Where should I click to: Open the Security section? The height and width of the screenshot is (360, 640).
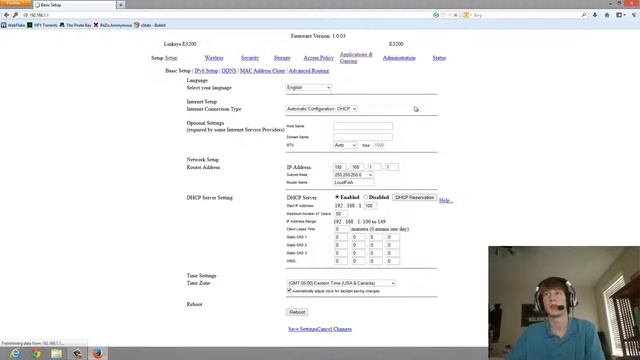250,58
